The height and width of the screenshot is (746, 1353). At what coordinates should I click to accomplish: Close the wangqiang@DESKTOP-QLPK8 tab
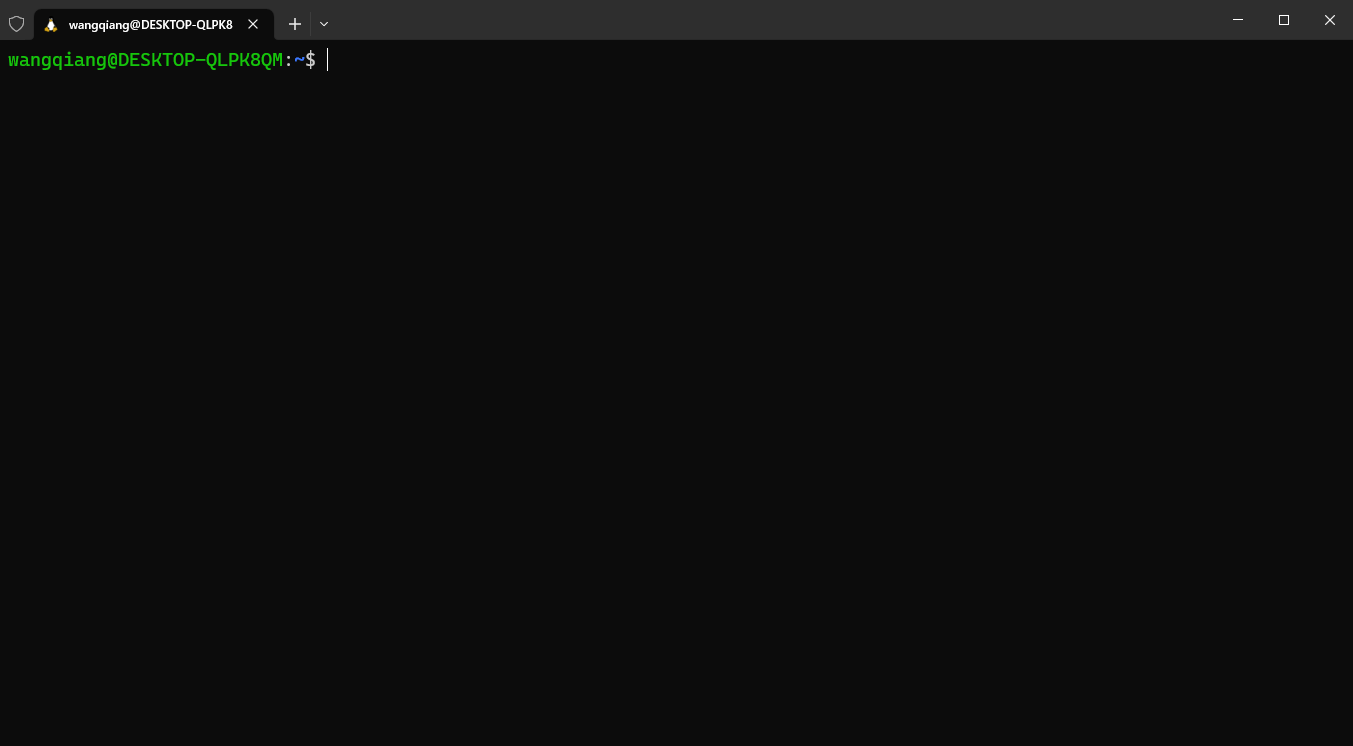[x=253, y=24]
